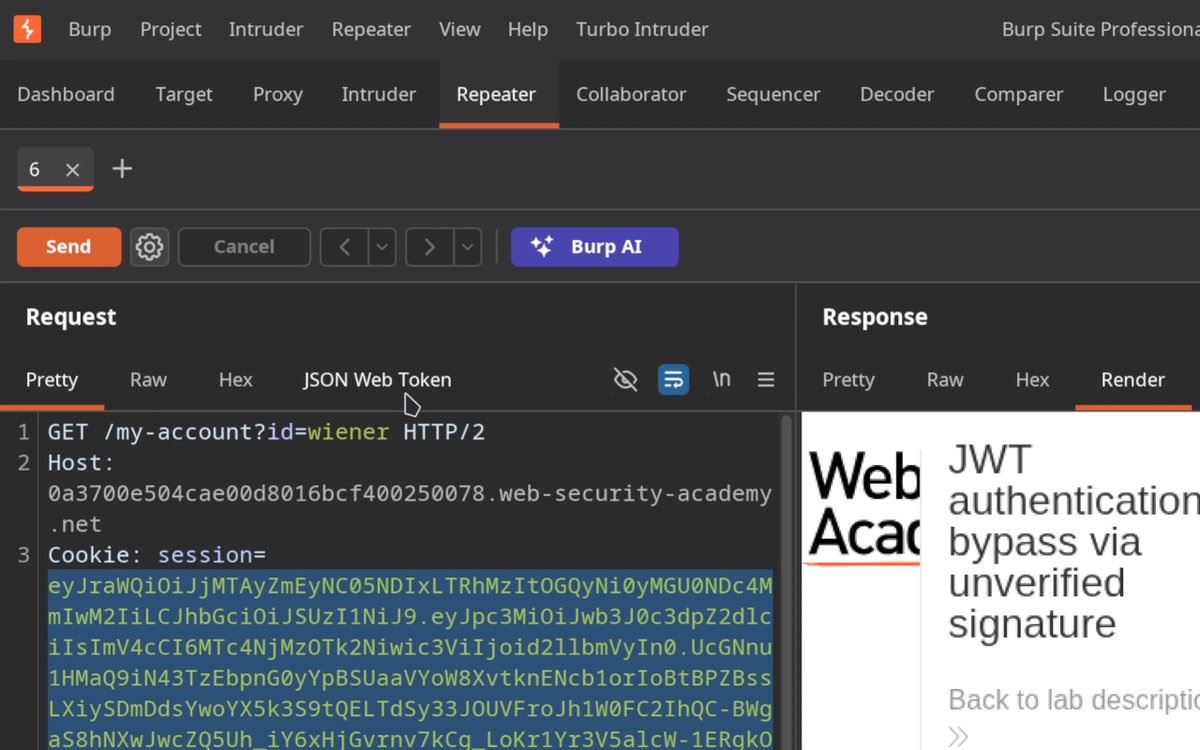Close Repeater tab 6 with the x

tap(72, 170)
